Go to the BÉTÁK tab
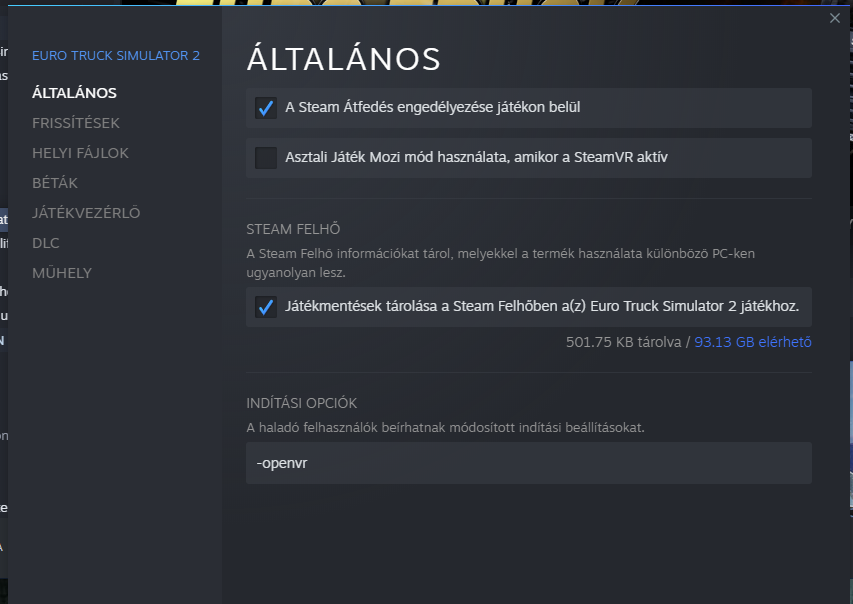 [x=55, y=183]
